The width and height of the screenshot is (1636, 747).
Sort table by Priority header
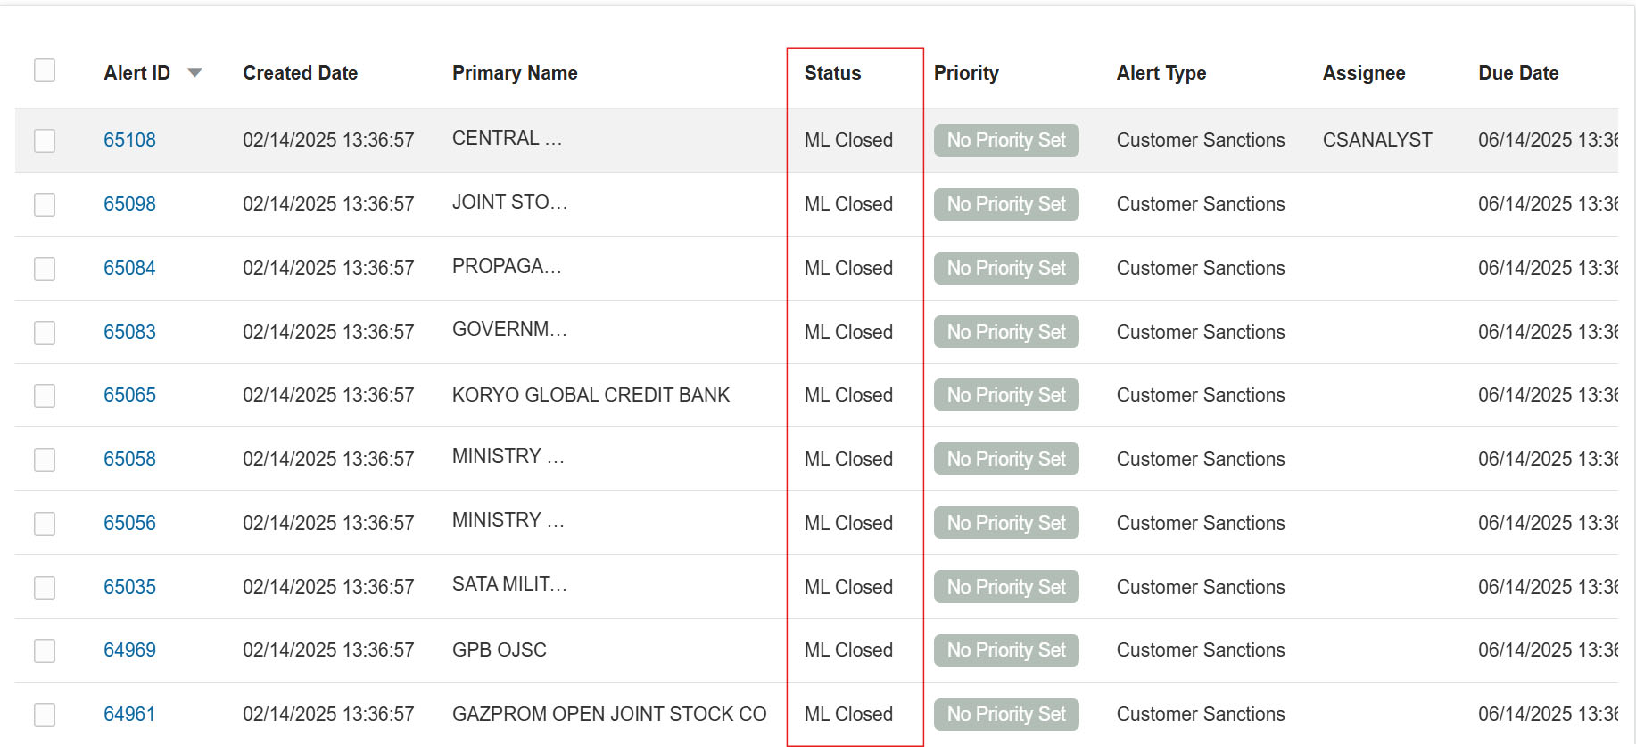966,73
